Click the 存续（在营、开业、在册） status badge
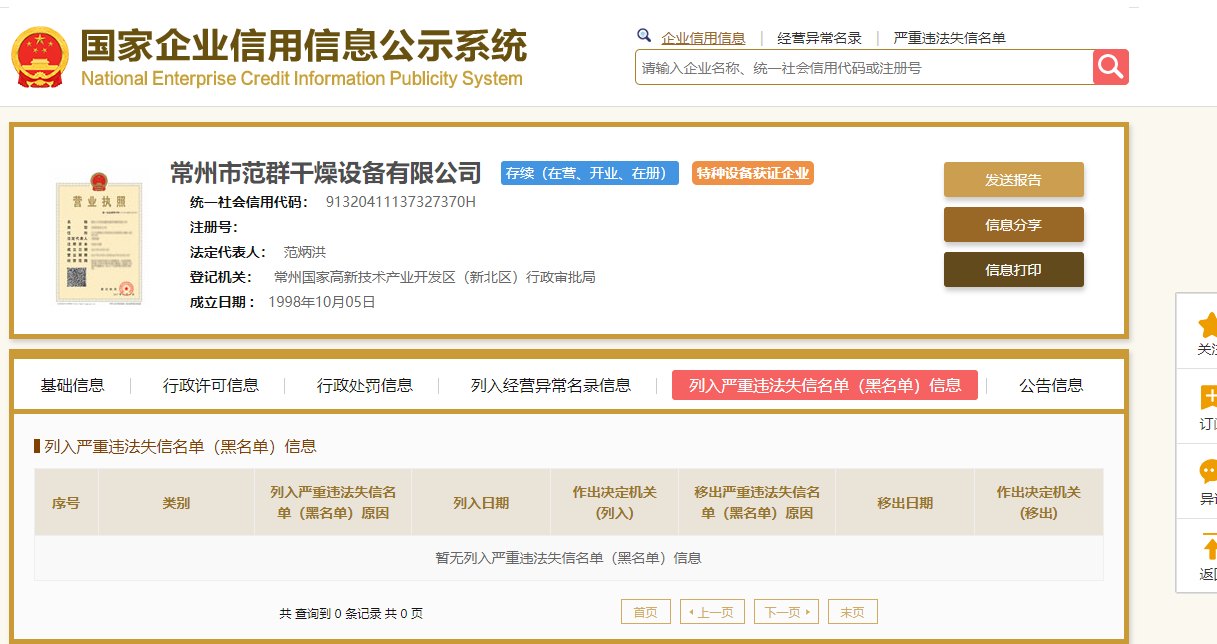Image resolution: width=1217 pixels, height=644 pixels. 590,173
